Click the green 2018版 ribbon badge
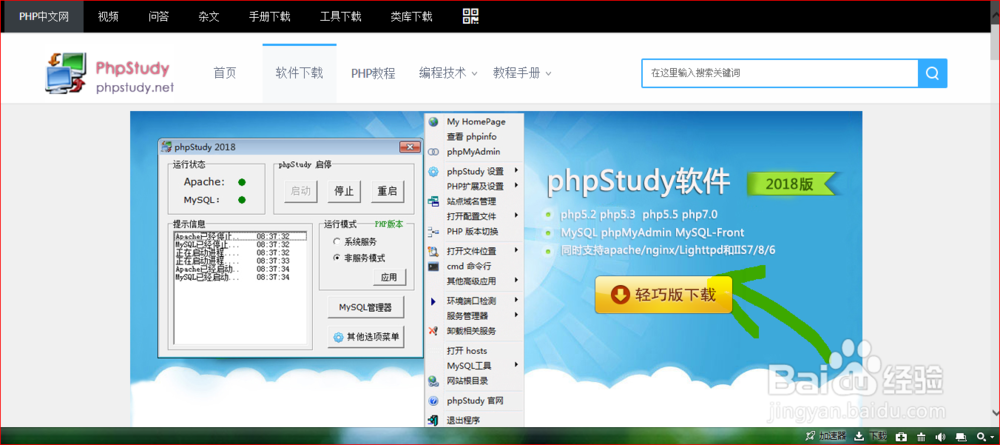1000x445 pixels. pos(794,184)
